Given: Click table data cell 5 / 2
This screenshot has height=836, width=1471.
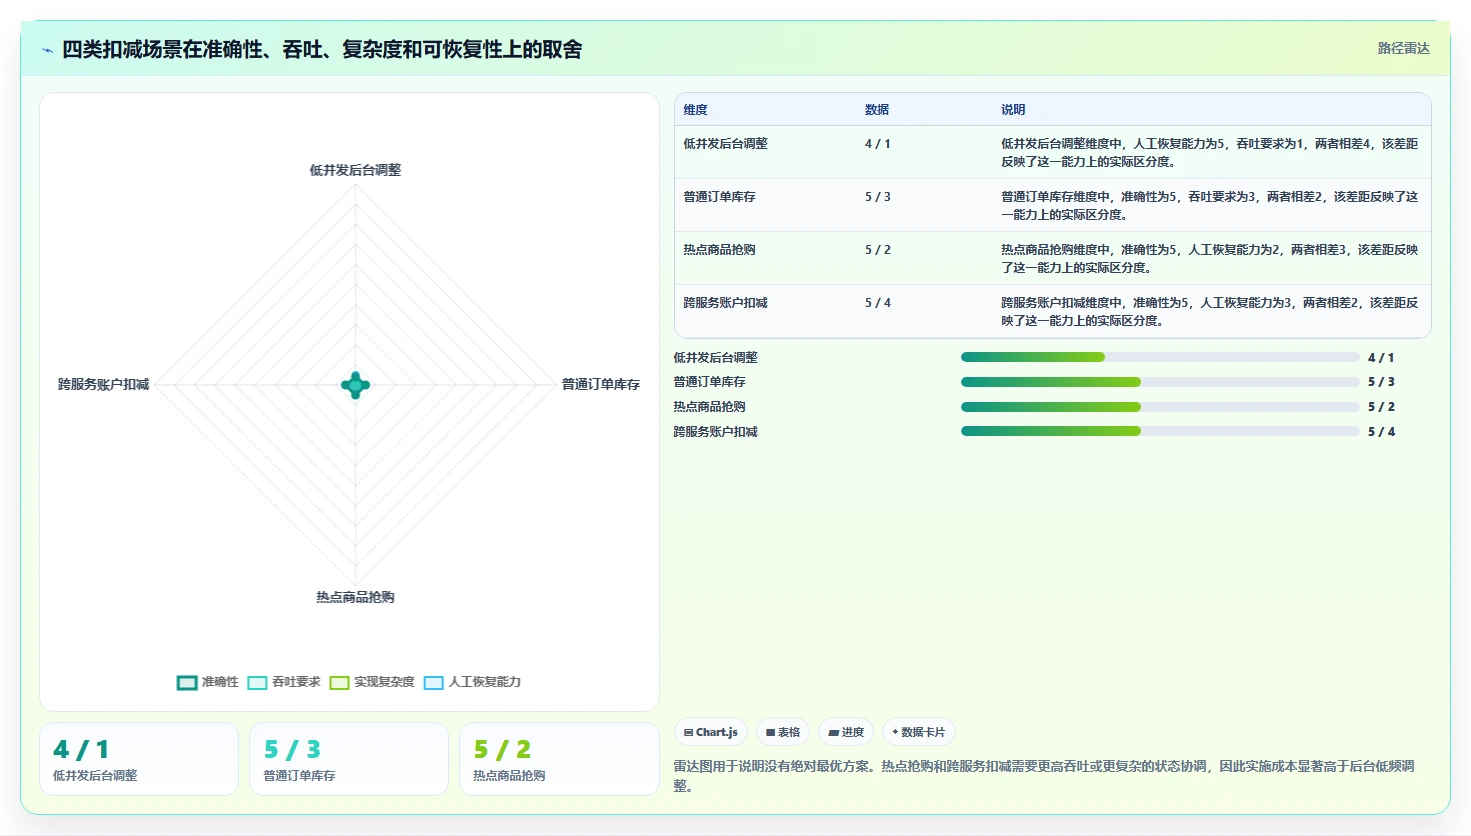Looking at the screenshot, I should [877, 250].
